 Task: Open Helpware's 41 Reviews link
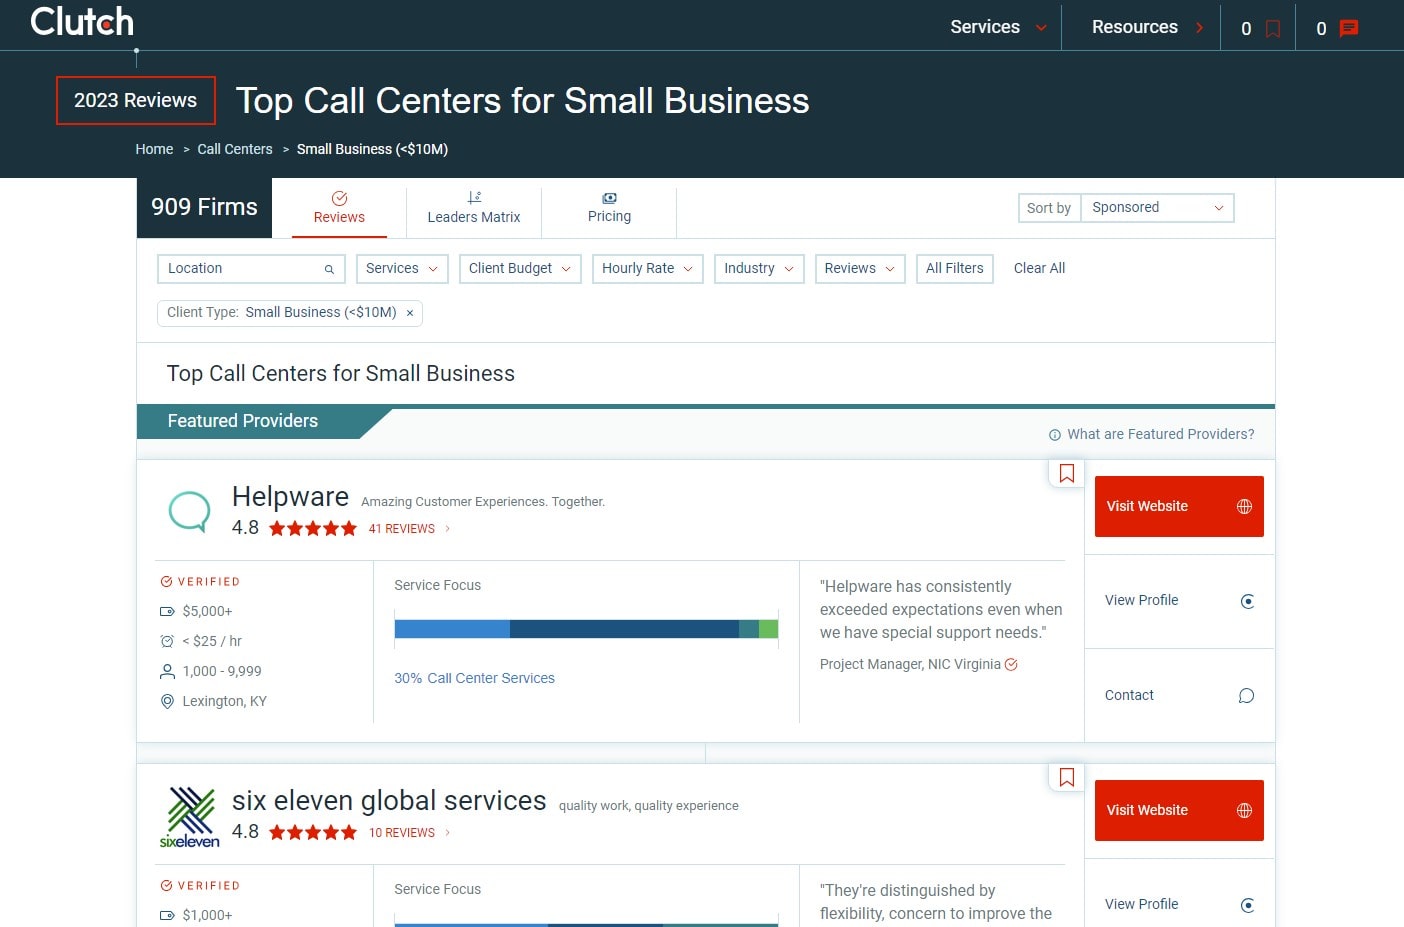402,529
